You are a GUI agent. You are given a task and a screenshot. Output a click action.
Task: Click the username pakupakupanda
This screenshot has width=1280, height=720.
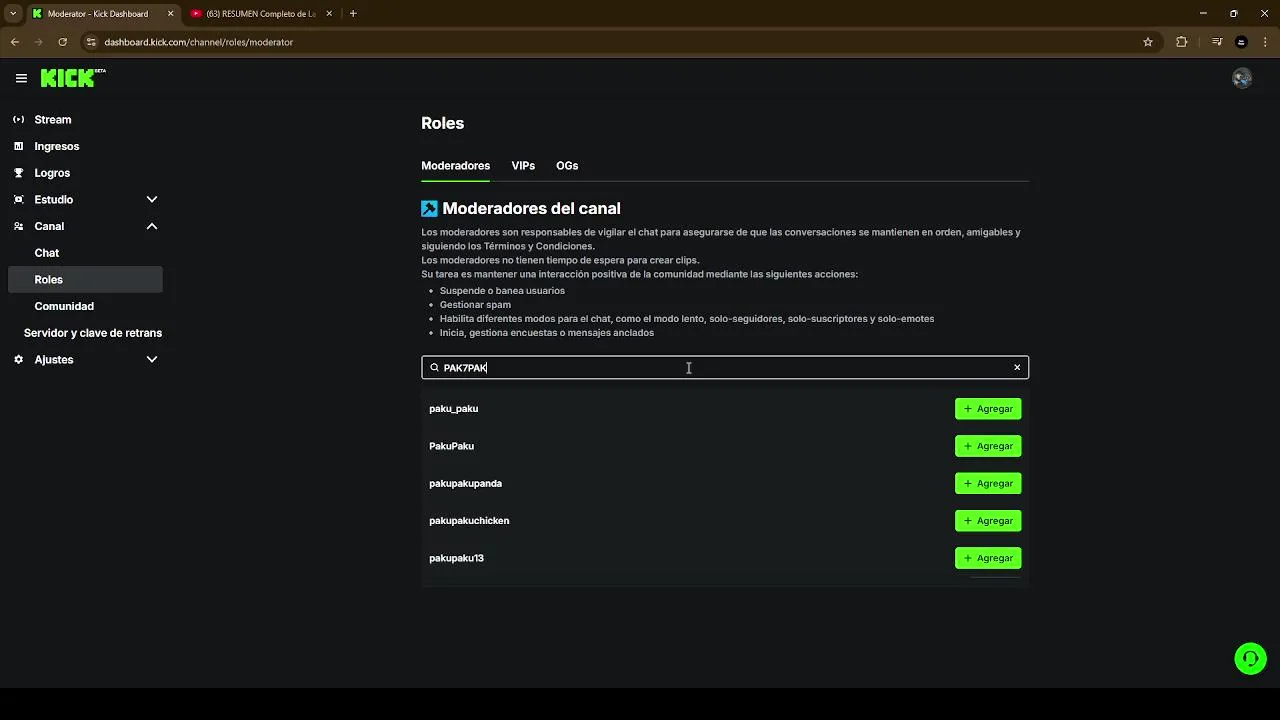[x=466, y=484]
